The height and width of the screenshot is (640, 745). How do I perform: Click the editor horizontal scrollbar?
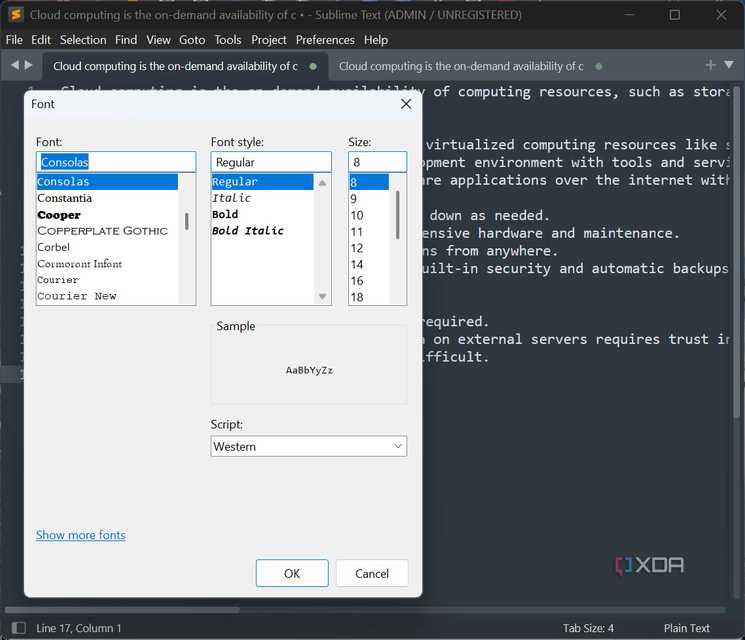(123, 610)
